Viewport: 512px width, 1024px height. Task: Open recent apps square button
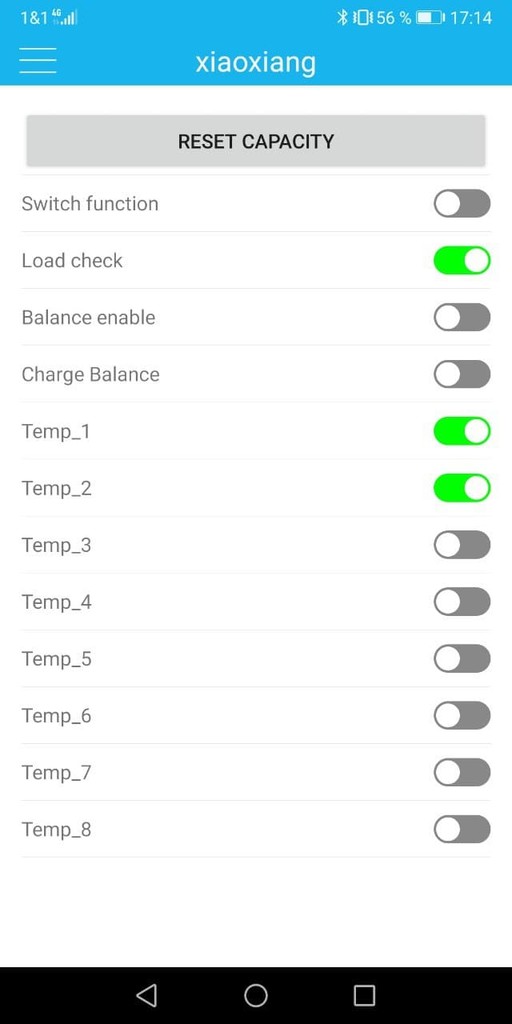(x=364, y=995)
